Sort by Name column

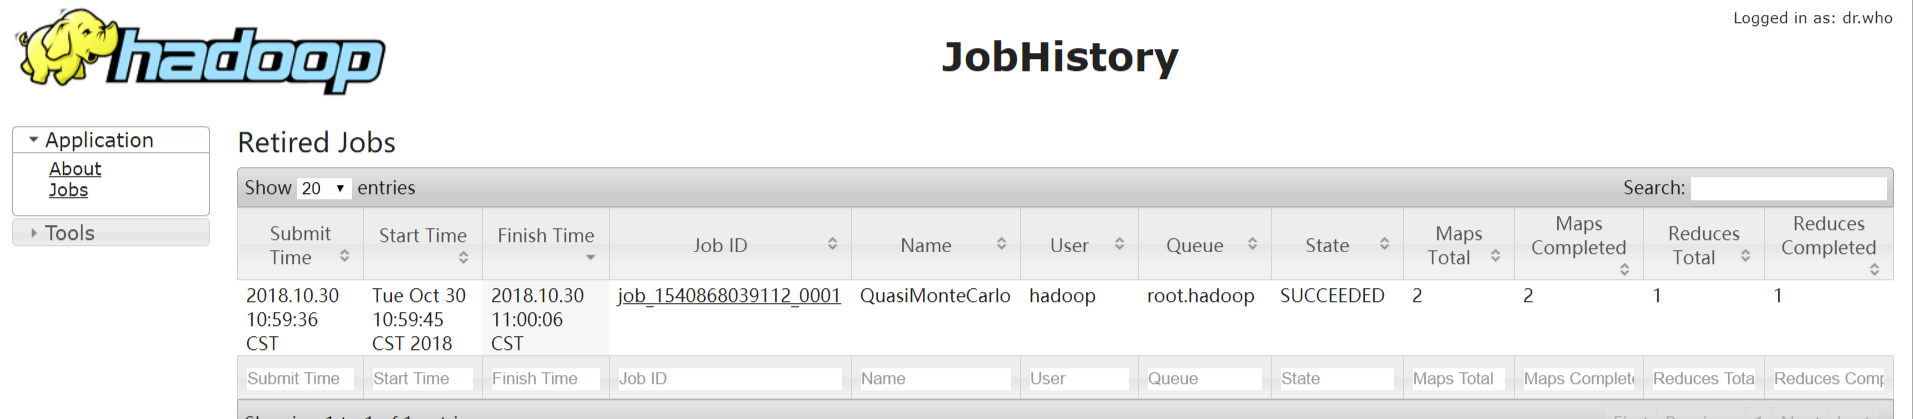[x=935, y=245]
